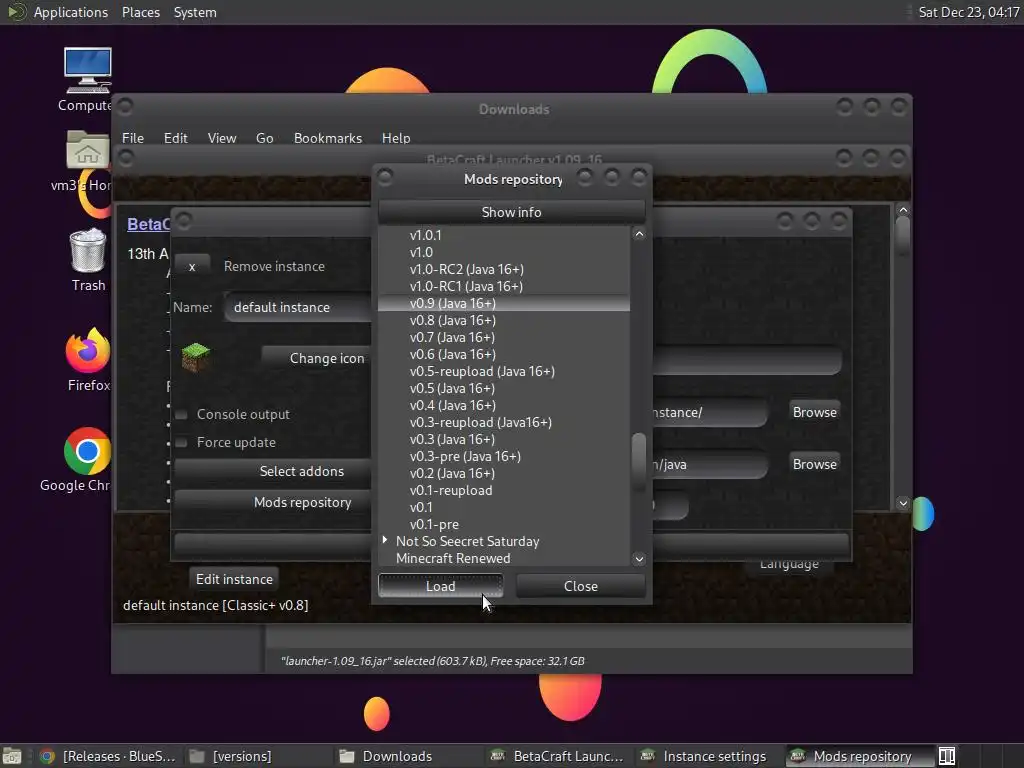1024x768 pixels.
Task: Click the workspace switcher icon in bottom panel
Action: tap(947, 756)
